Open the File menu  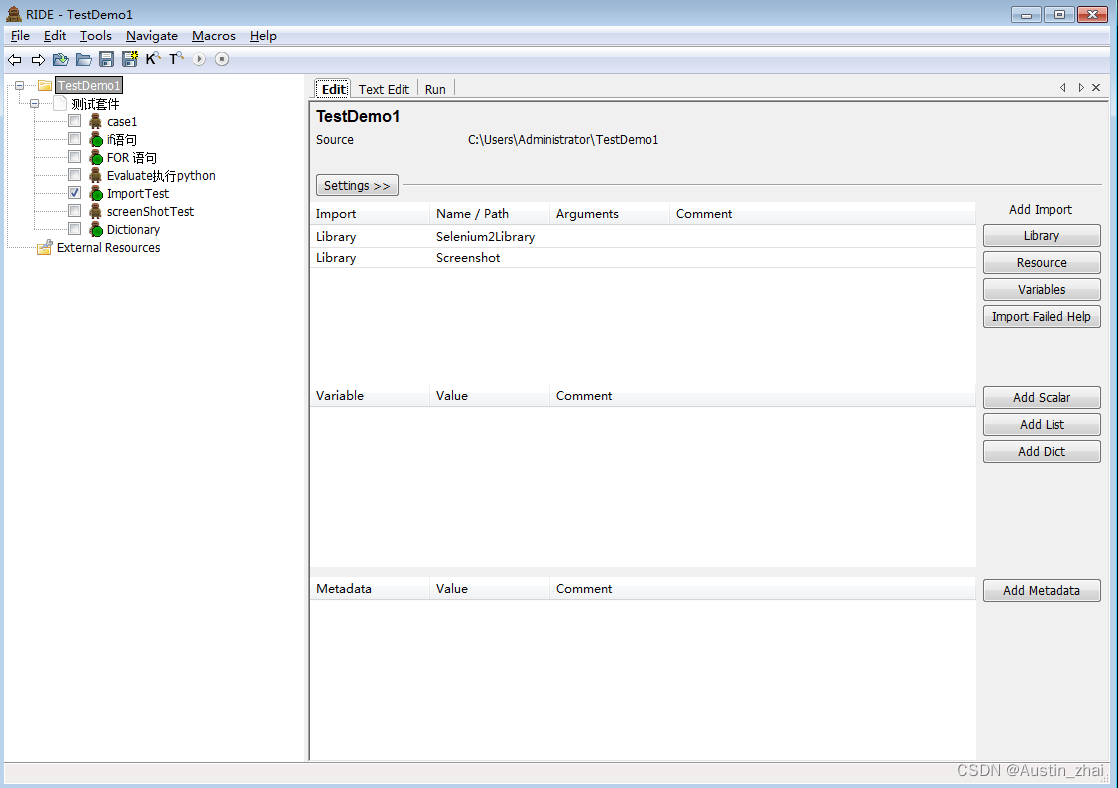pos(20,36)
